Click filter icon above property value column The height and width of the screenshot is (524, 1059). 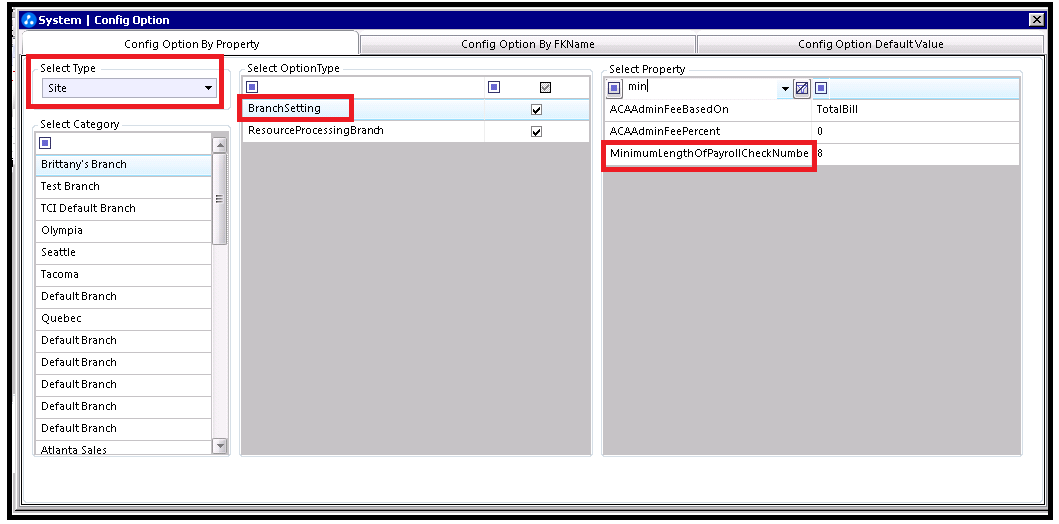pyautogui.click(x=821, y=88)
